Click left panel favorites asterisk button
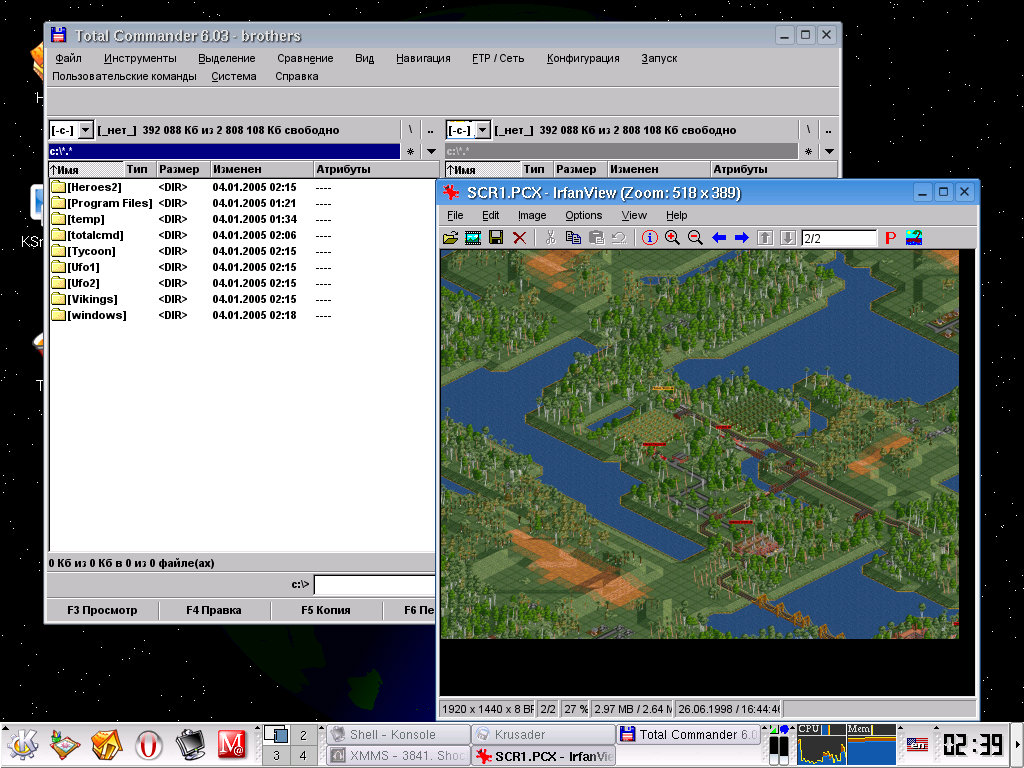 pyautogui.click(x=410, y=151)
